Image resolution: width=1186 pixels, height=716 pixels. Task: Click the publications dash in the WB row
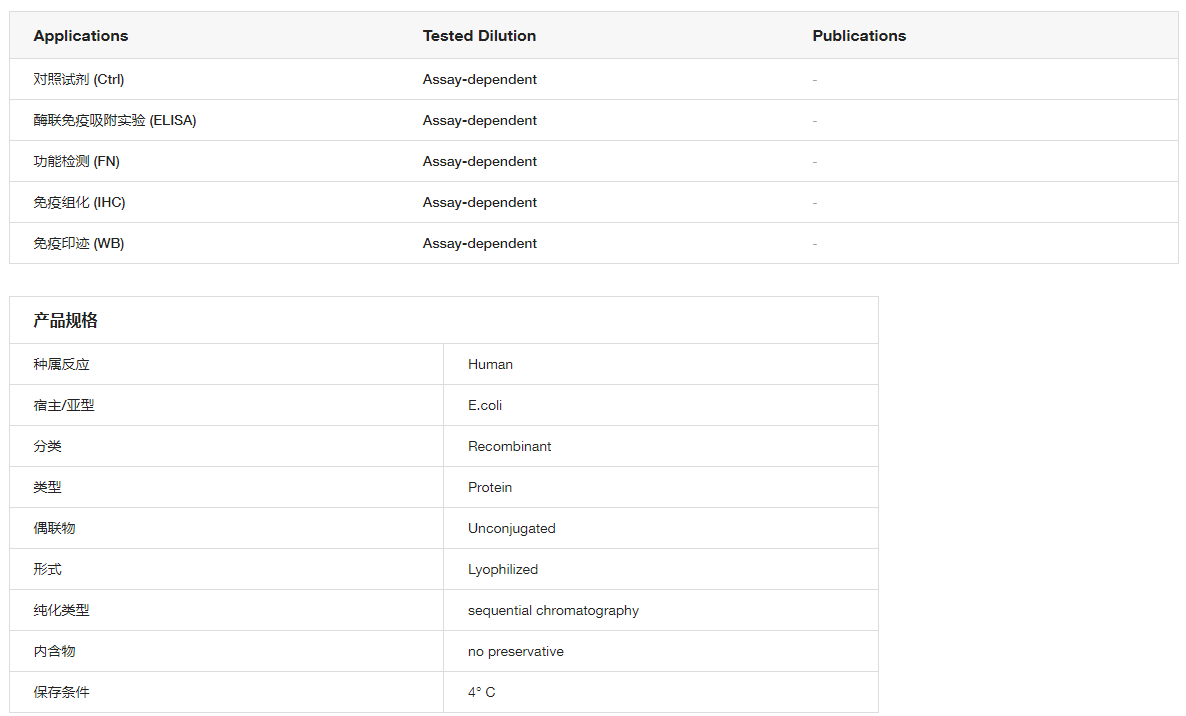tap(815, 243)
